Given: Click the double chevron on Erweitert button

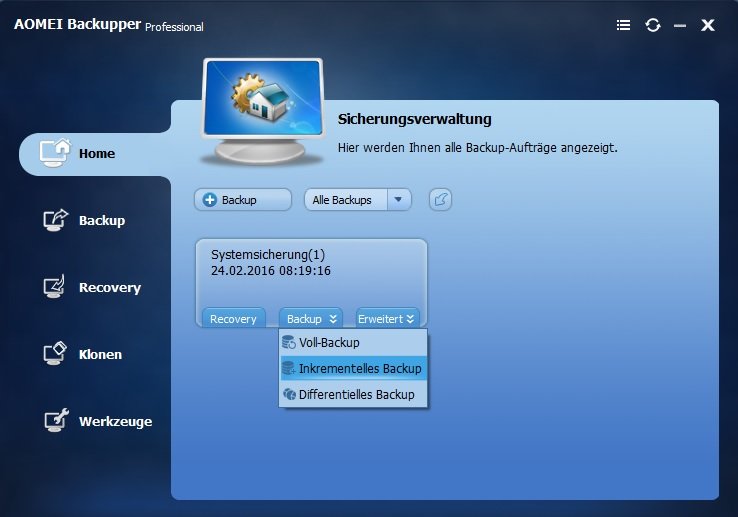Looking at the screenshot, I should point(410,319).
